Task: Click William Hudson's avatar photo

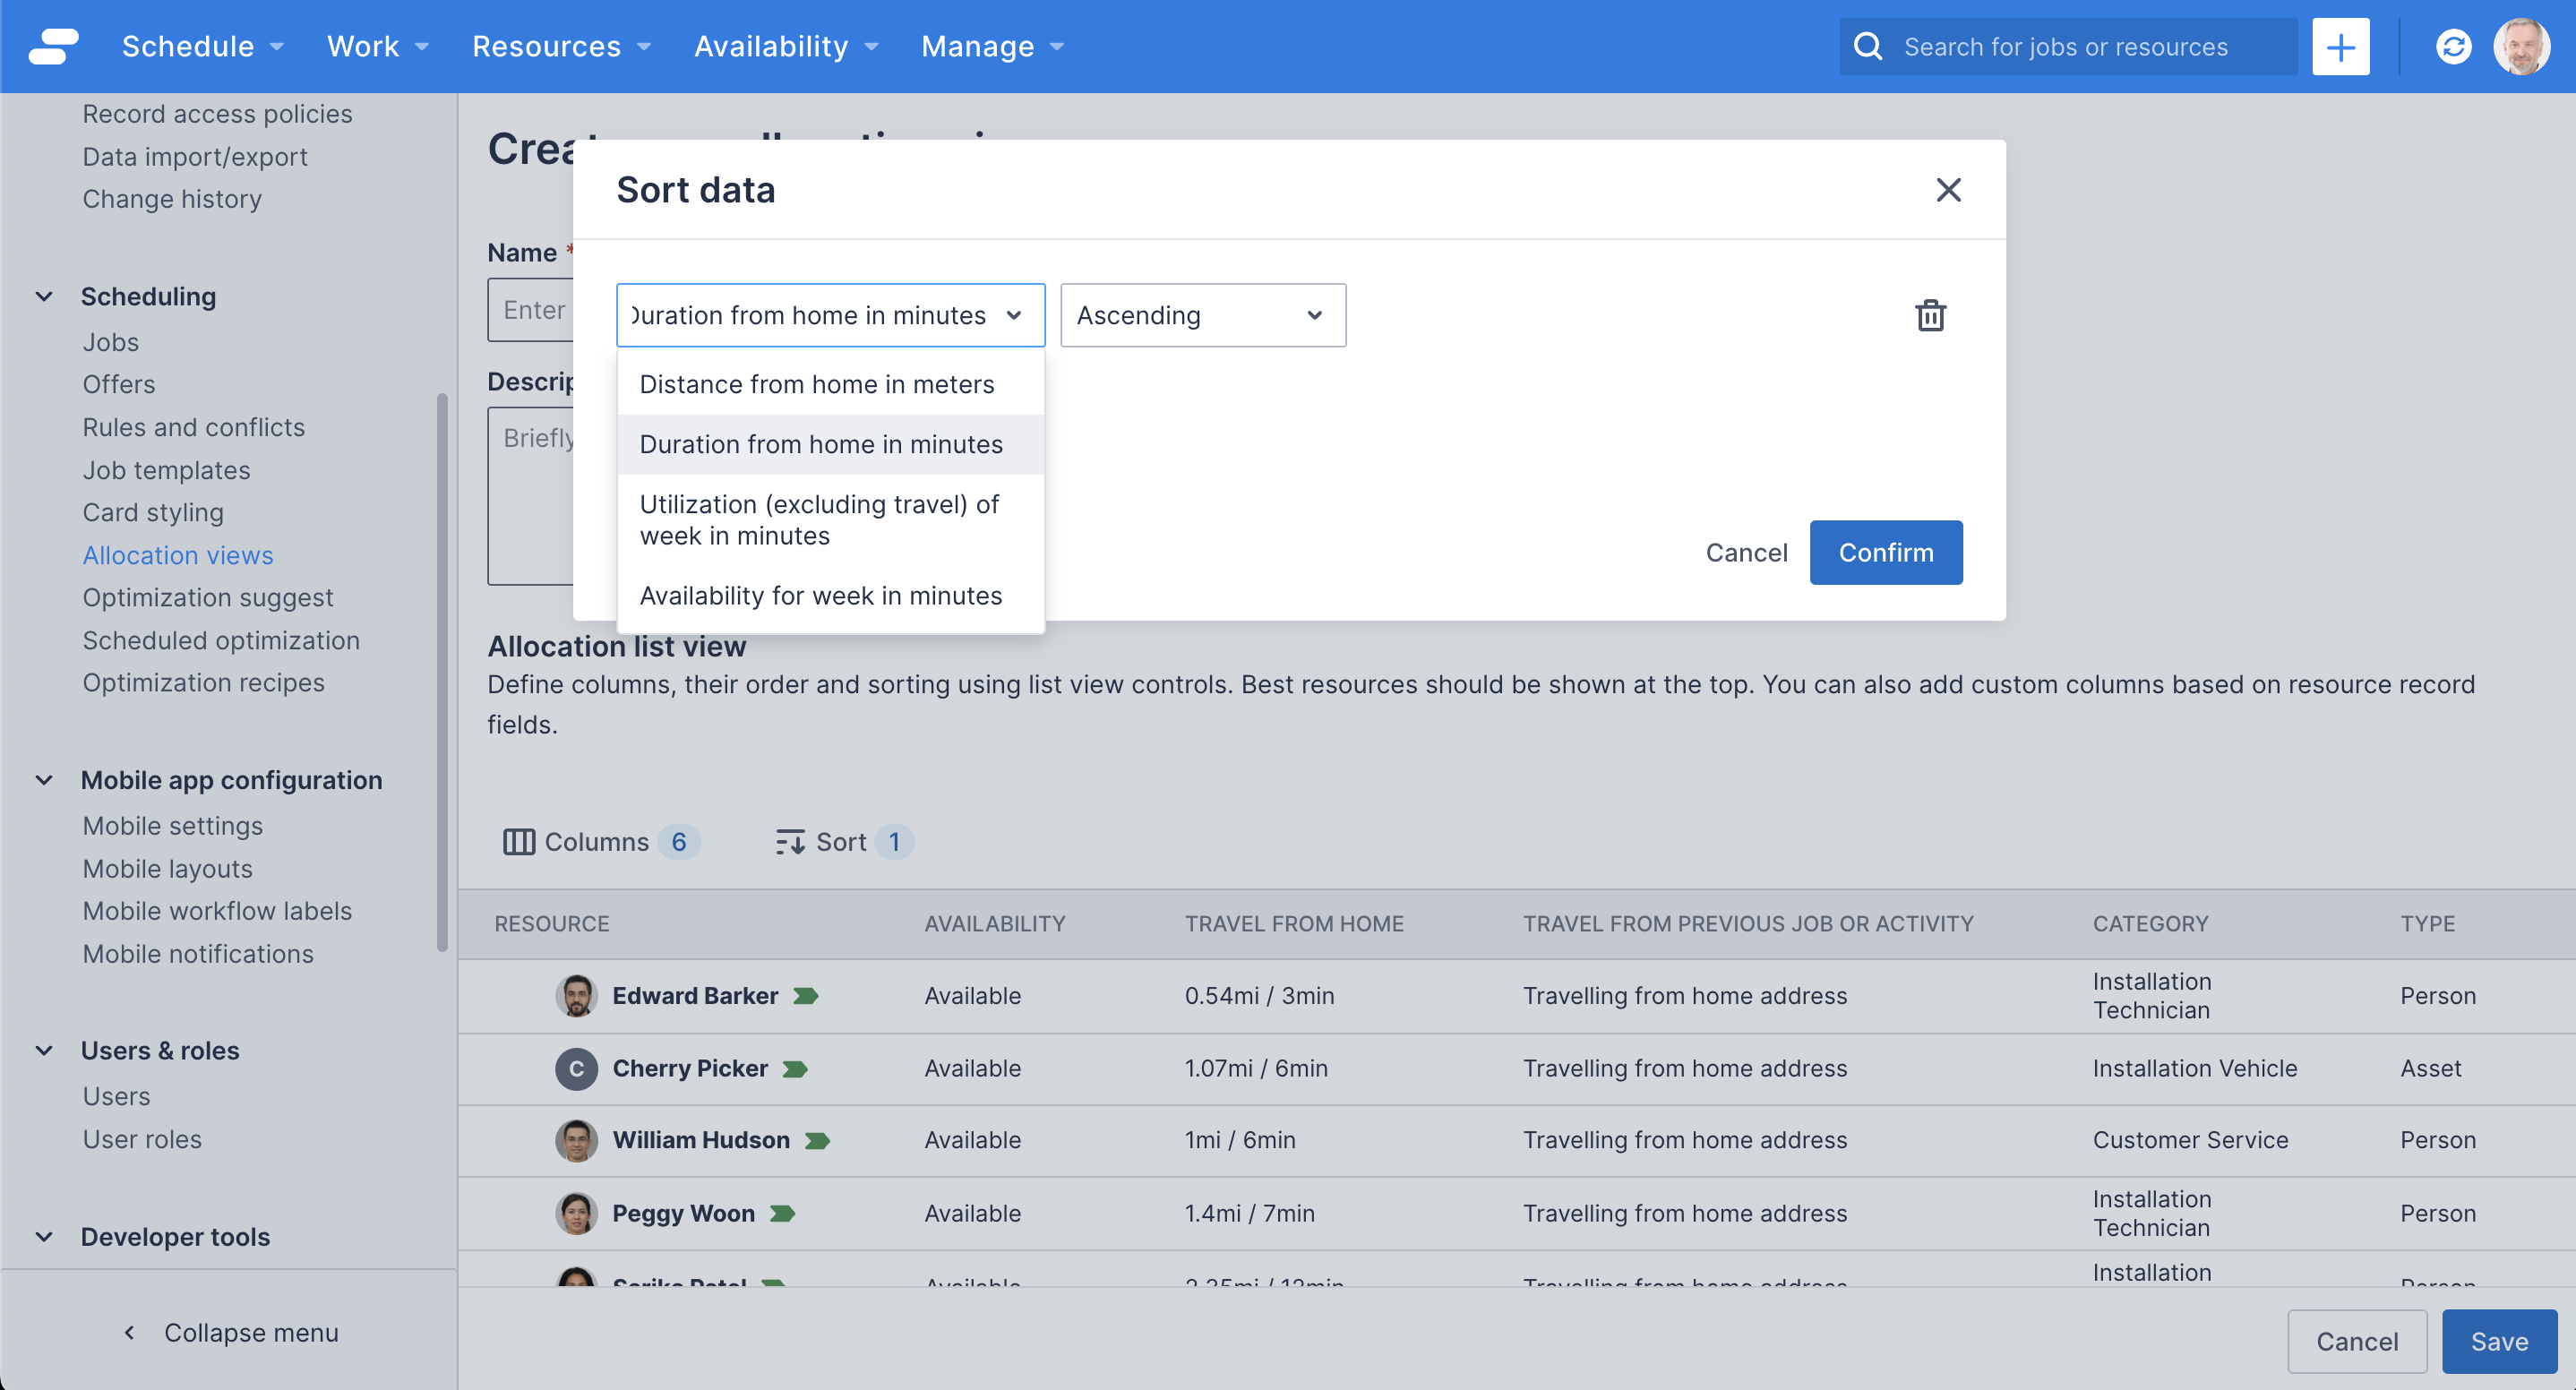Action: point(576,1141)
